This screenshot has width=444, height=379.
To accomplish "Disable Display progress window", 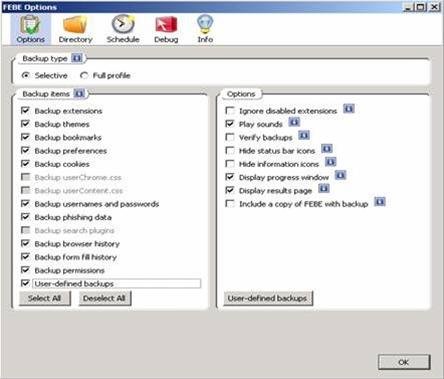I will tap(230, 177).
